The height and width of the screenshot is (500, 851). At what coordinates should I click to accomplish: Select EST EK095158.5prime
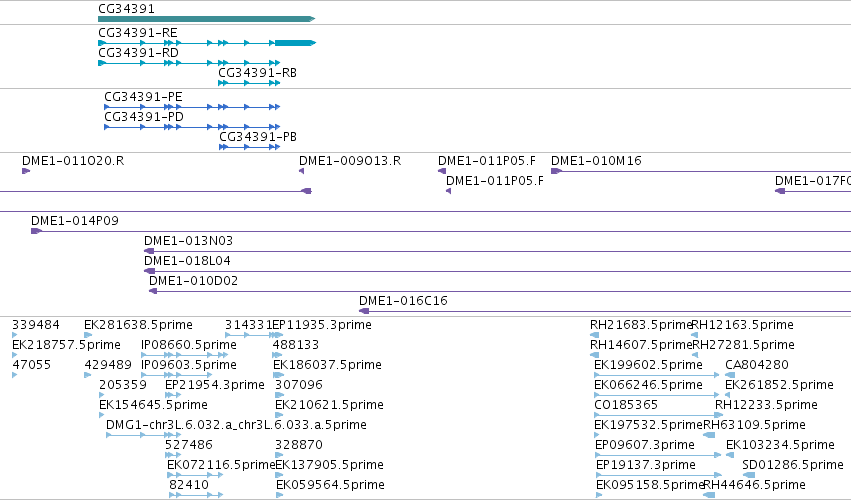point(650,486)
